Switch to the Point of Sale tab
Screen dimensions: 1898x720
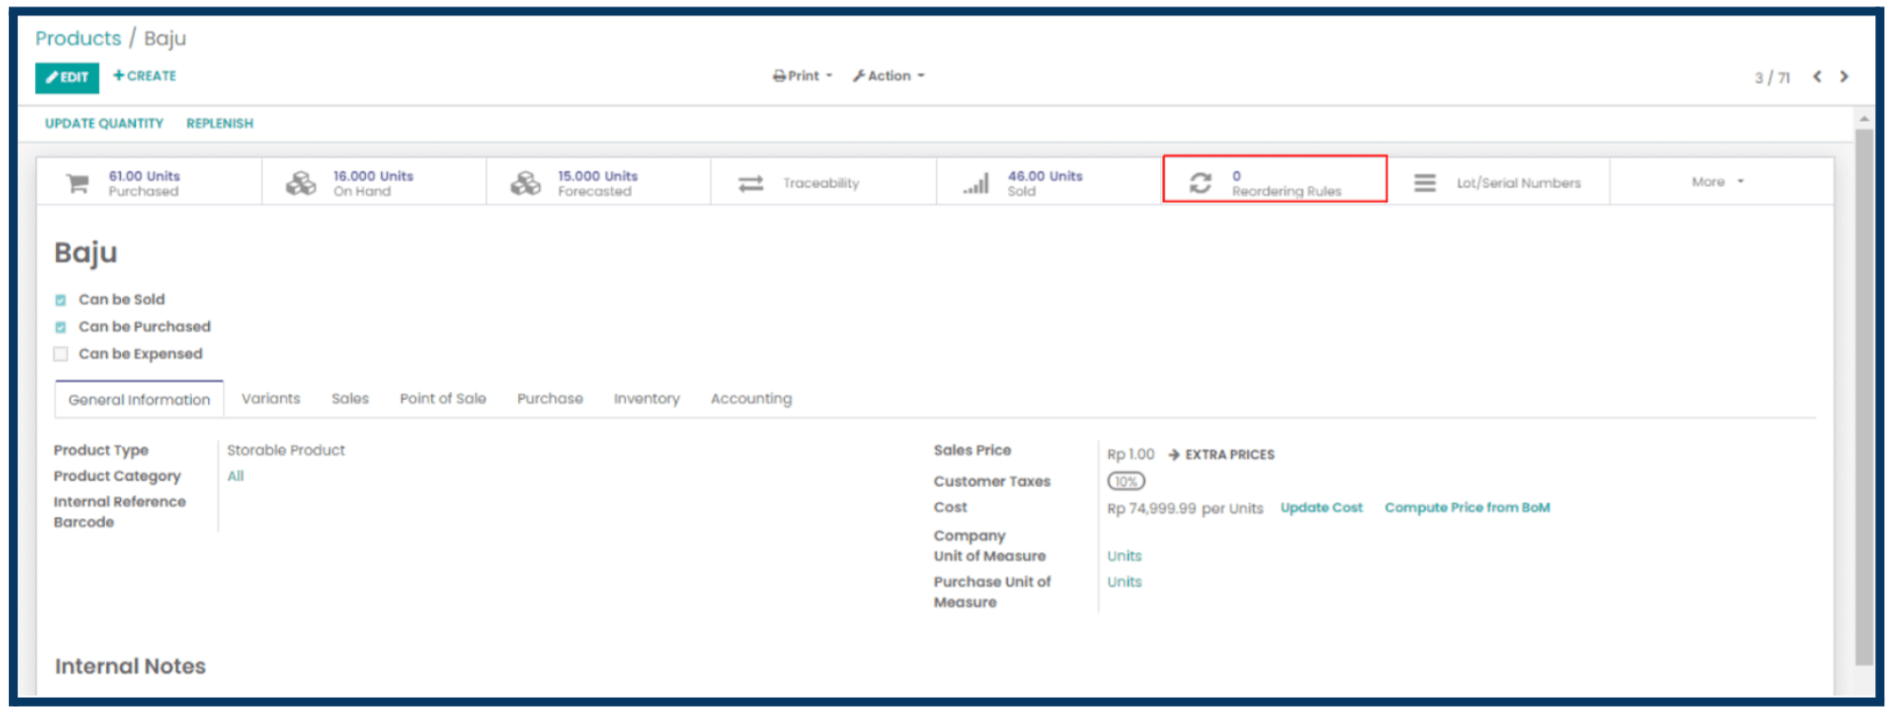443,399
